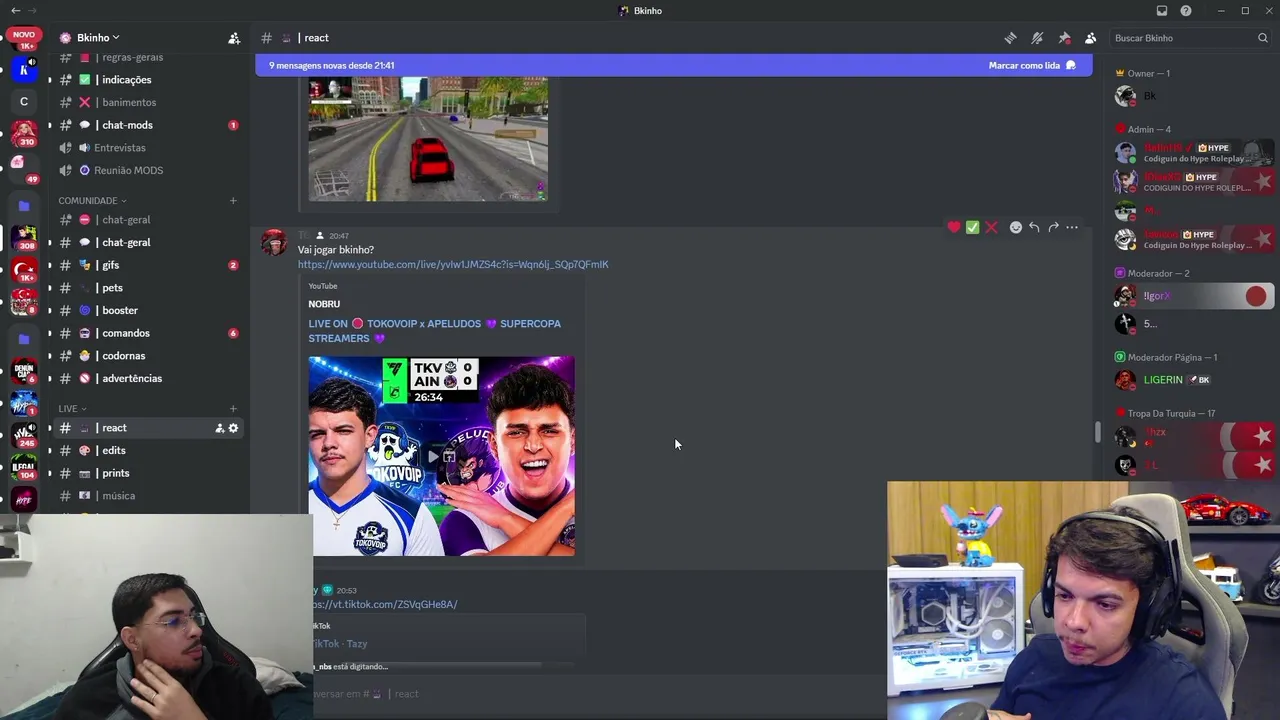Open LIGERIN member profile
The image size is (1280, 720).
pos(1193,380)
